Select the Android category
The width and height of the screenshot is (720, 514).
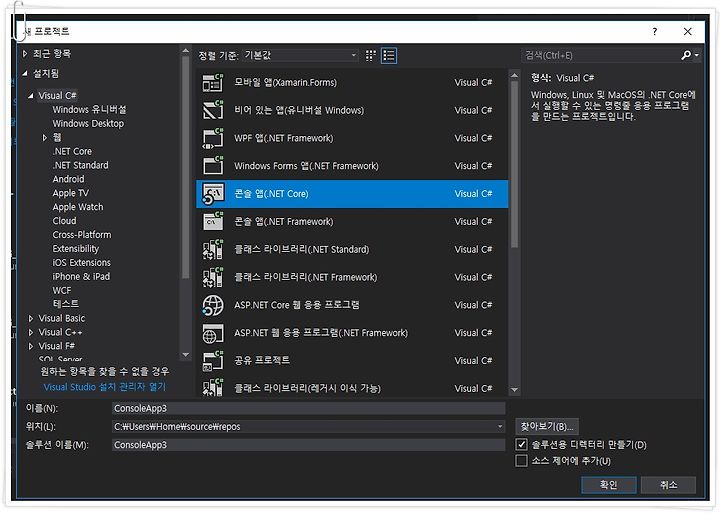click(68, 179)
